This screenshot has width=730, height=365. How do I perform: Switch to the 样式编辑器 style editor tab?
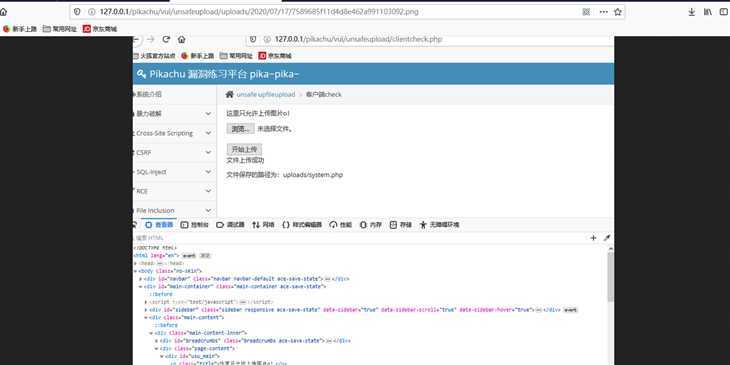pos(302,224)
